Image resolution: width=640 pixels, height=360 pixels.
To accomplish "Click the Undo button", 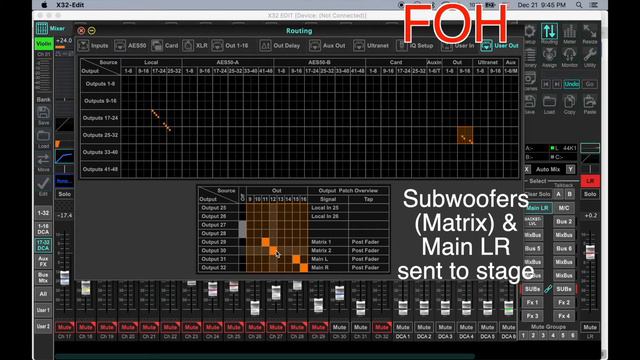I will pos(571,84).
